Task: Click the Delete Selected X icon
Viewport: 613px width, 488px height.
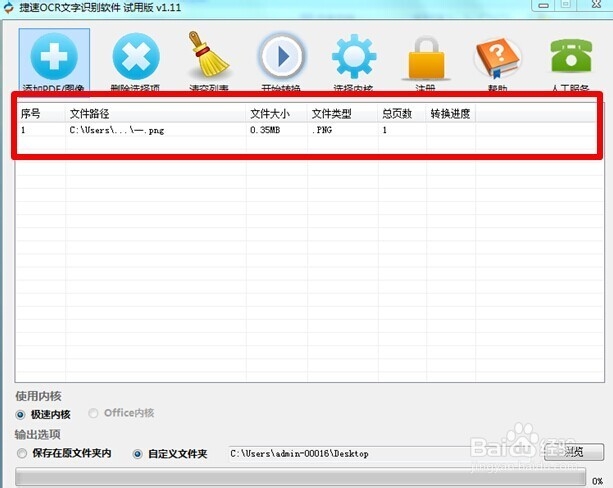Action: click(136, 56)
